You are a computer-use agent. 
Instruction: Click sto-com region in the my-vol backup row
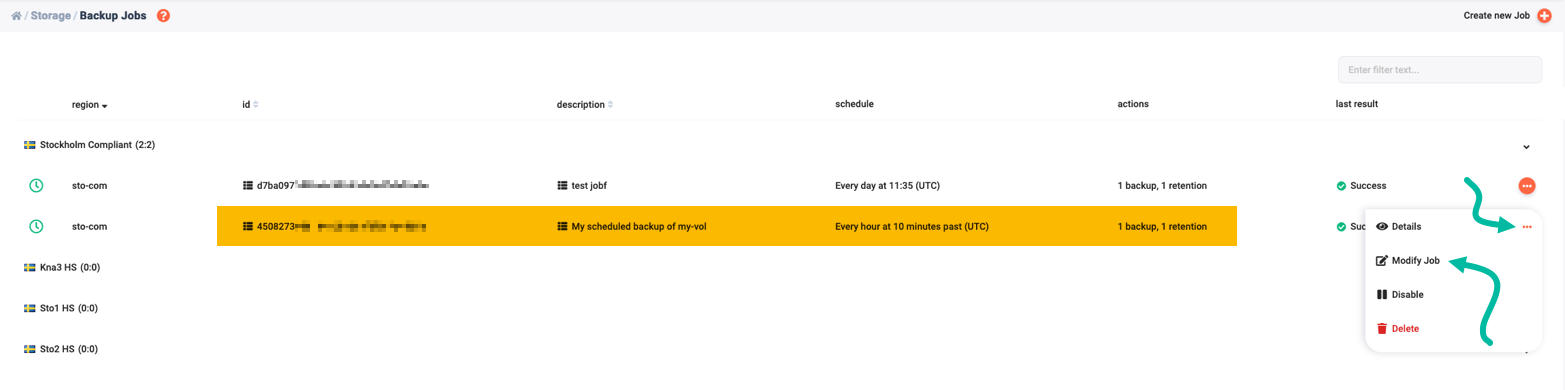(x=89, y=227)
